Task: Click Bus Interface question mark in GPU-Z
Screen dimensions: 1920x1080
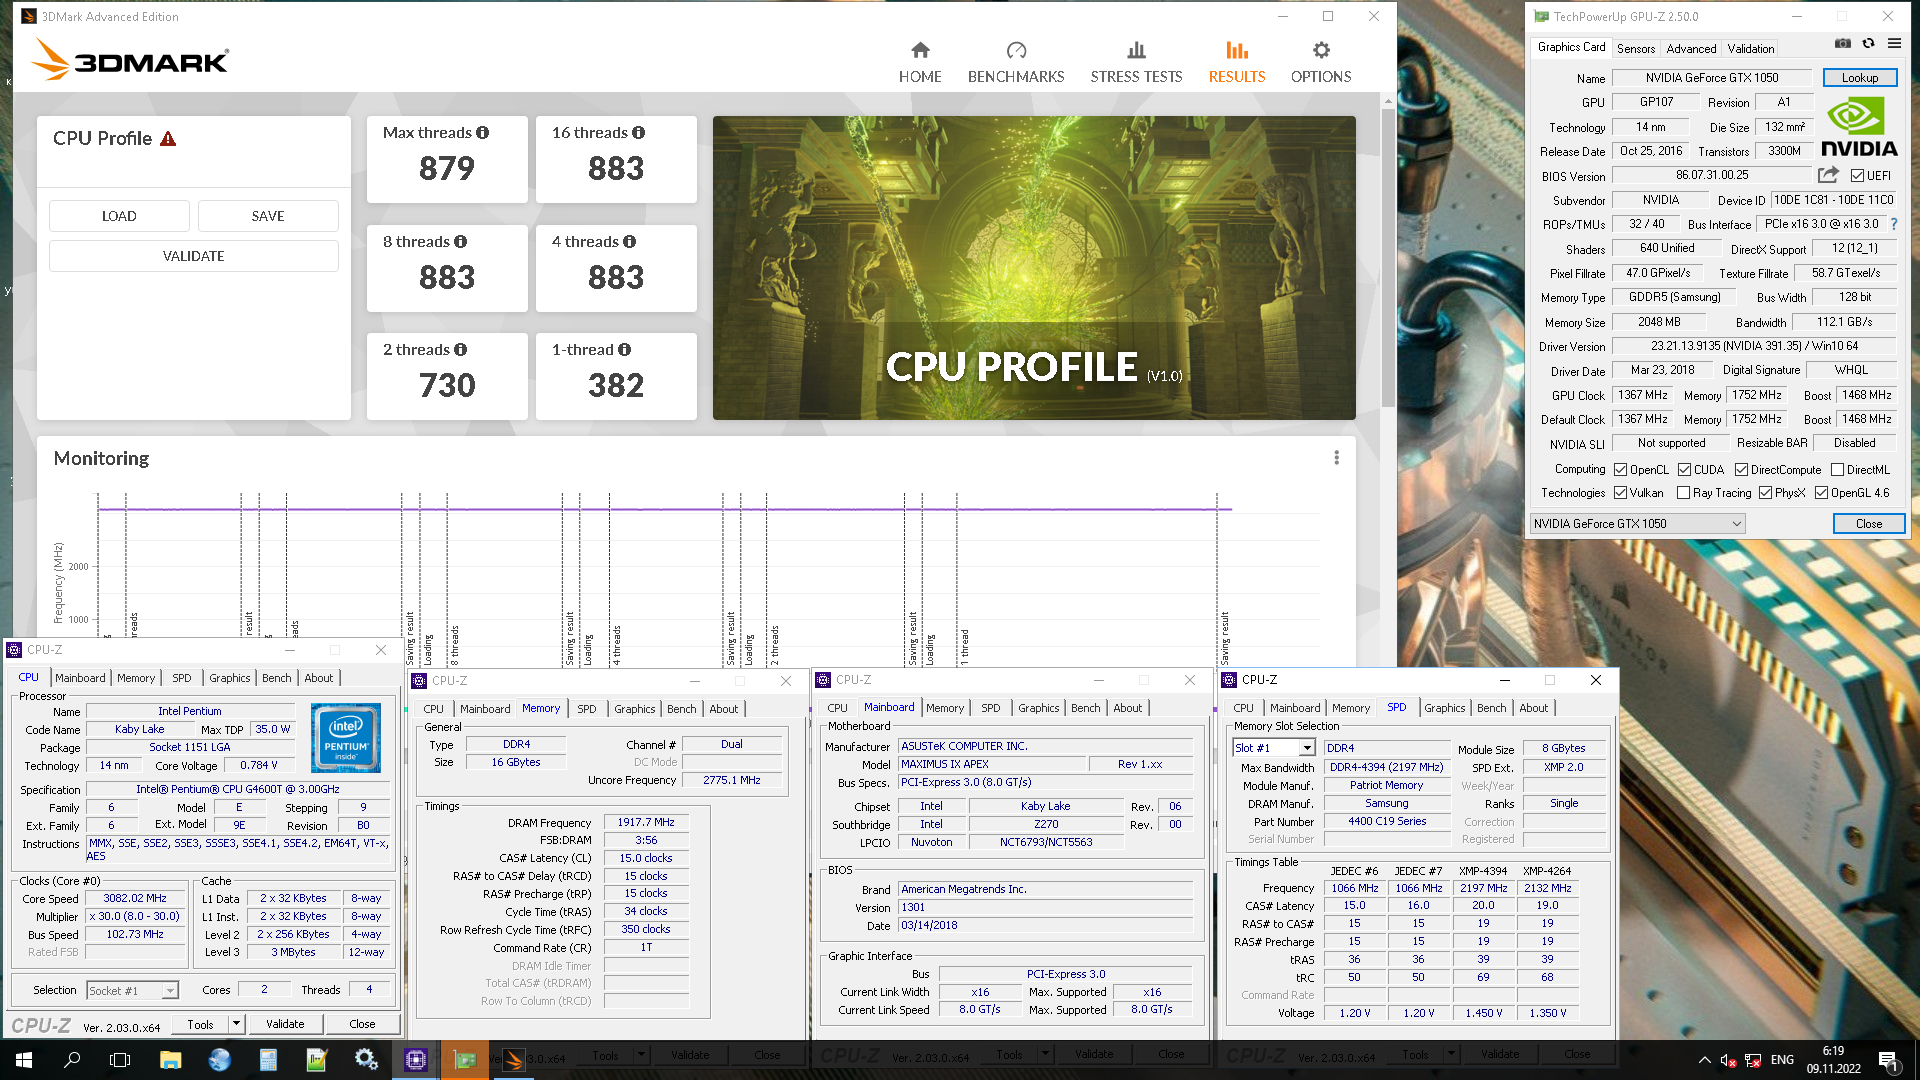Action: [1894, 224]
